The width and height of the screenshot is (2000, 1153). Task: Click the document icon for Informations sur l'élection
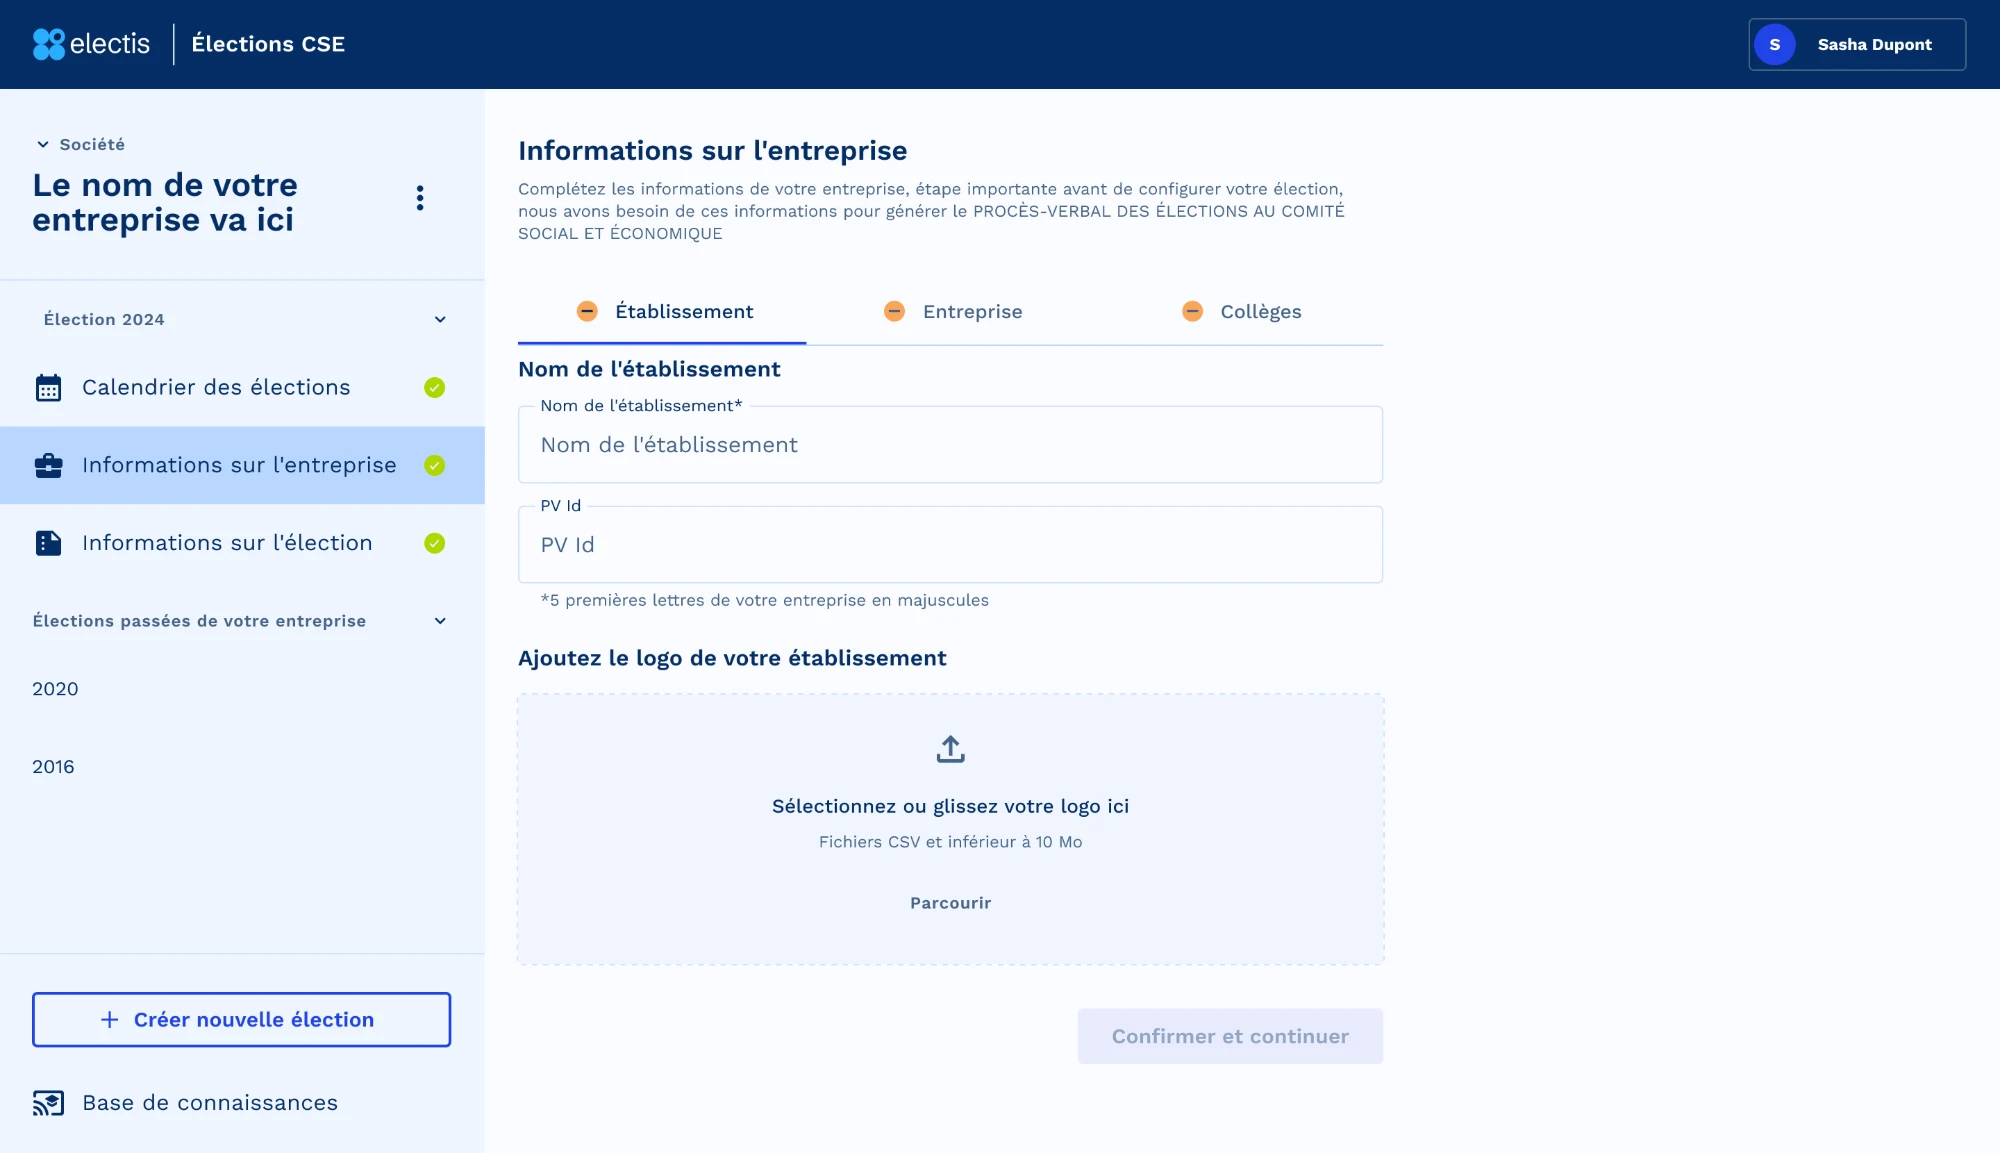[48, 543]
